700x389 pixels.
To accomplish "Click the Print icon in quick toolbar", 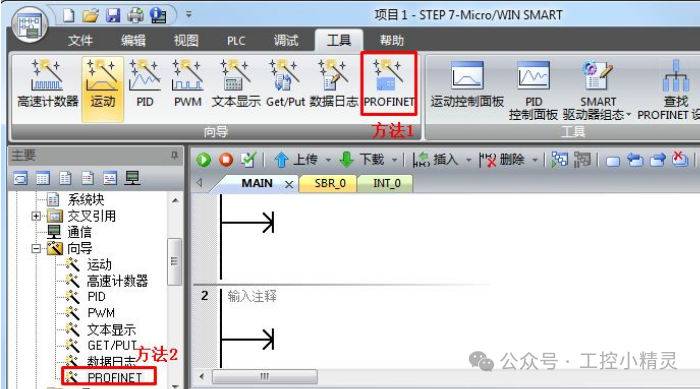I will (x=135, y=16).
